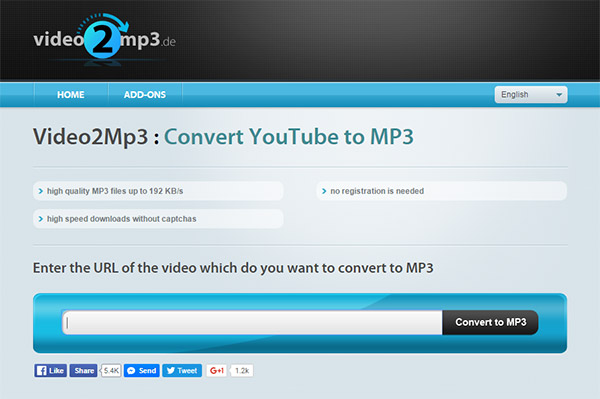The width and height of the screenshot is (600, 399).
Task: Click the Convert to MP3 button
Action: point(491,322)
